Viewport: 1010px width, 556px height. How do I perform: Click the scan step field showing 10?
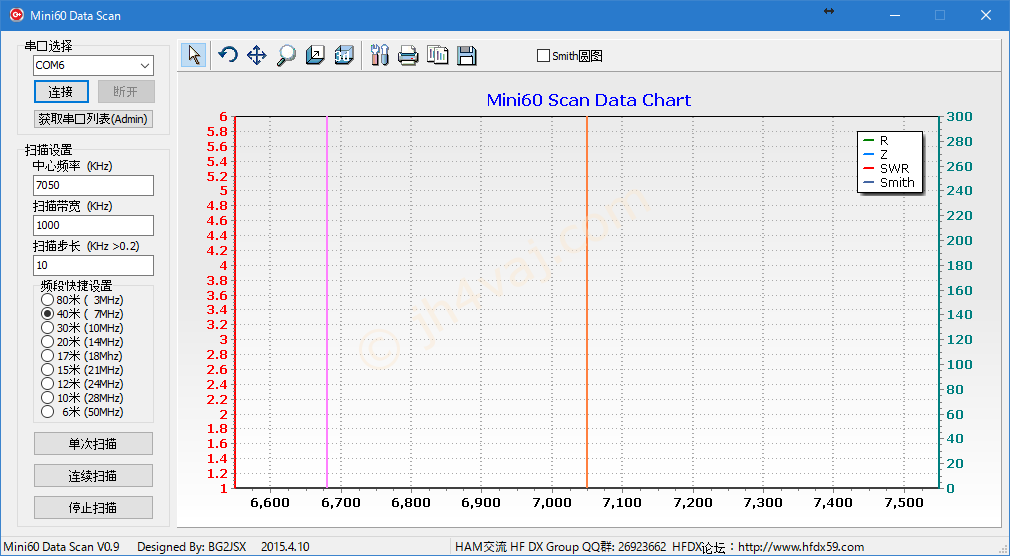(93, 265)
